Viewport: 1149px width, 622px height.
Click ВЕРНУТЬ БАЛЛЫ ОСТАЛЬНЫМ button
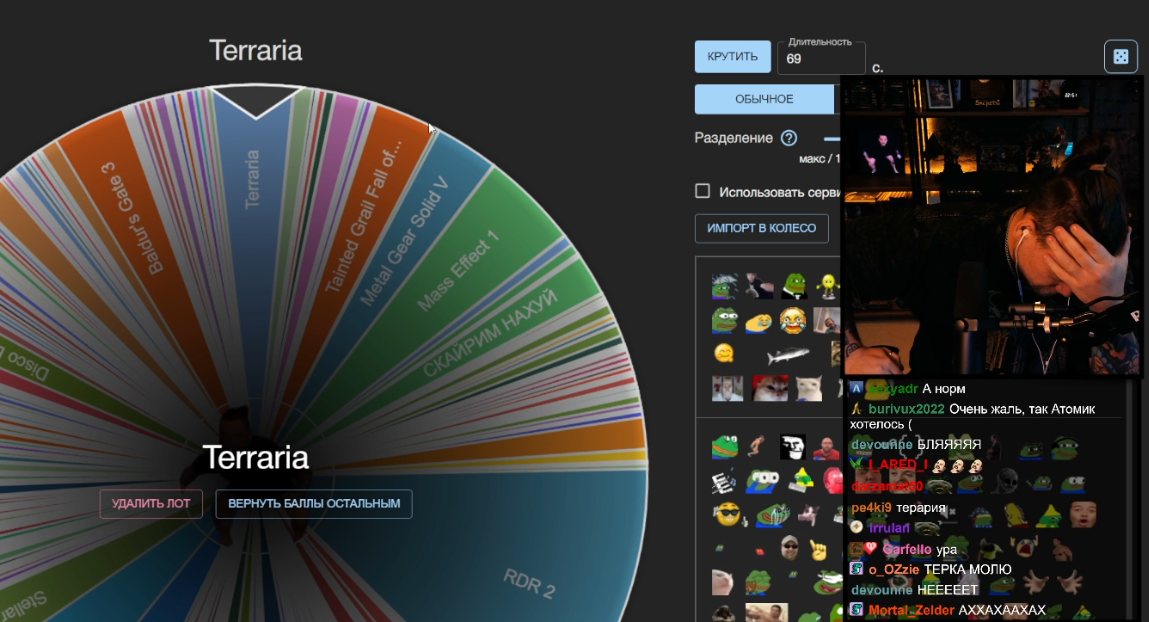click(314, 503)
